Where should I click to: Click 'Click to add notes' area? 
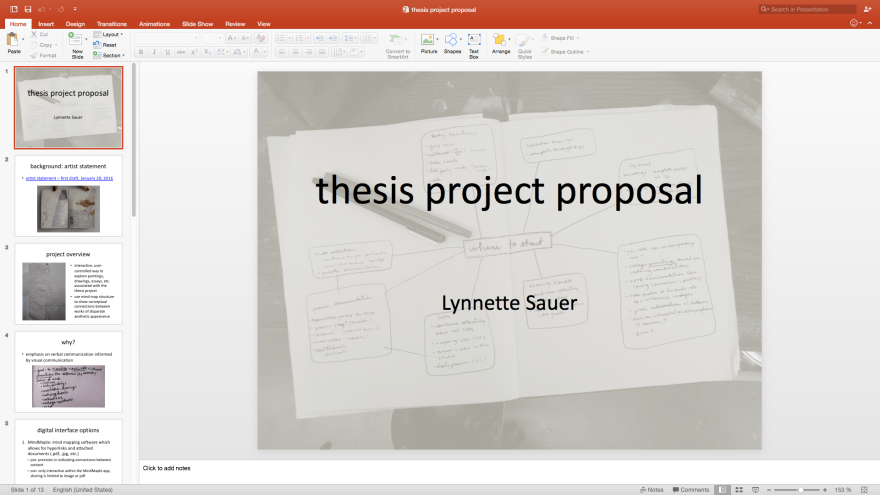pos(167,468)
